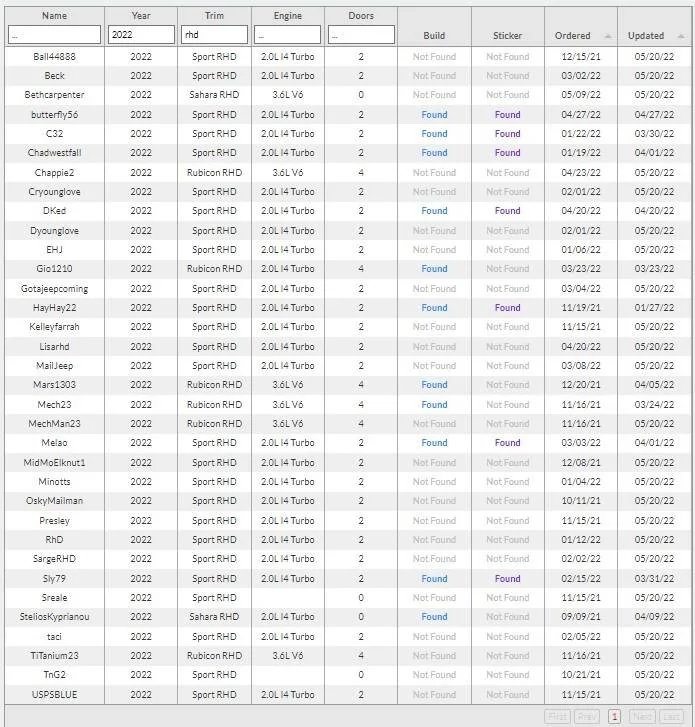Click the Last page button
The height and width of the screenshot is (727, 695).
pos(671,716)
